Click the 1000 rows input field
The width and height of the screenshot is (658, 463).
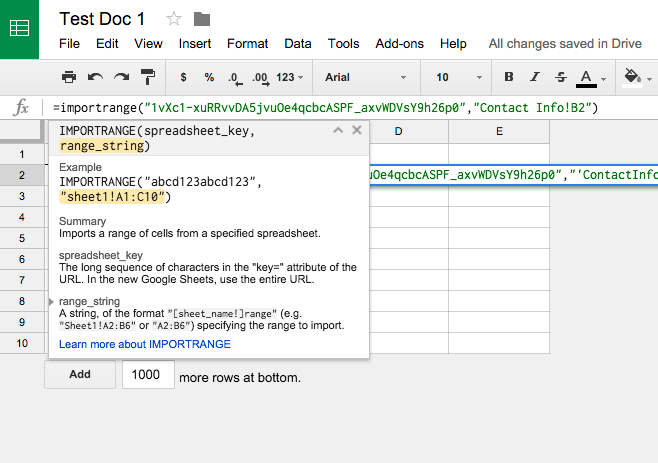coord(148,374)
